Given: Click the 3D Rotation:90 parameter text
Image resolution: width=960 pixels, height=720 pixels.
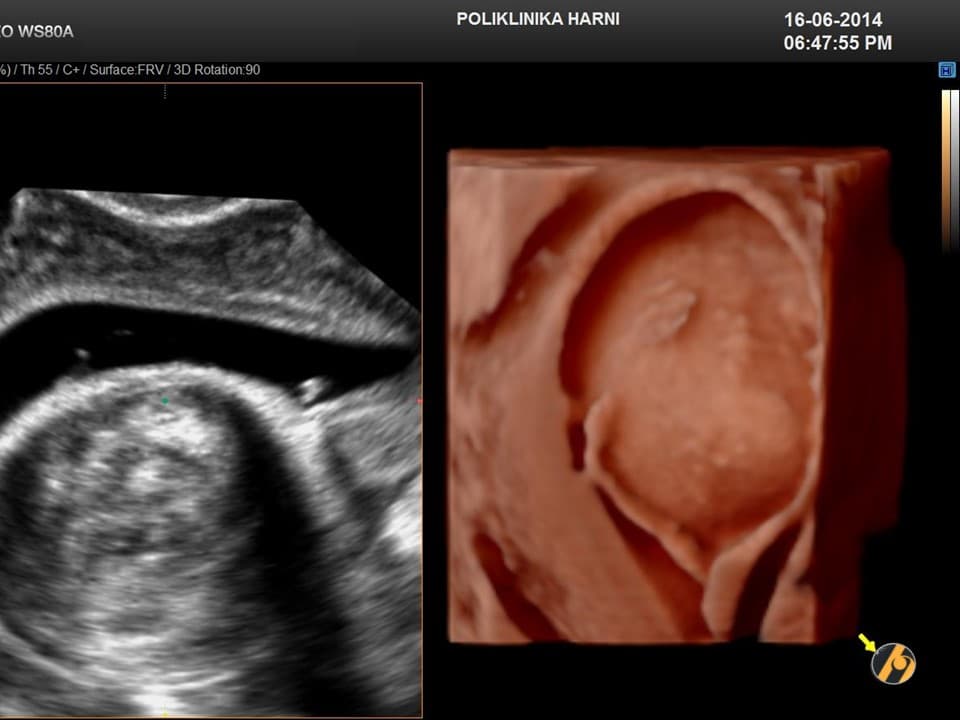Looking at the screenshot, I should tap(217, 70).
